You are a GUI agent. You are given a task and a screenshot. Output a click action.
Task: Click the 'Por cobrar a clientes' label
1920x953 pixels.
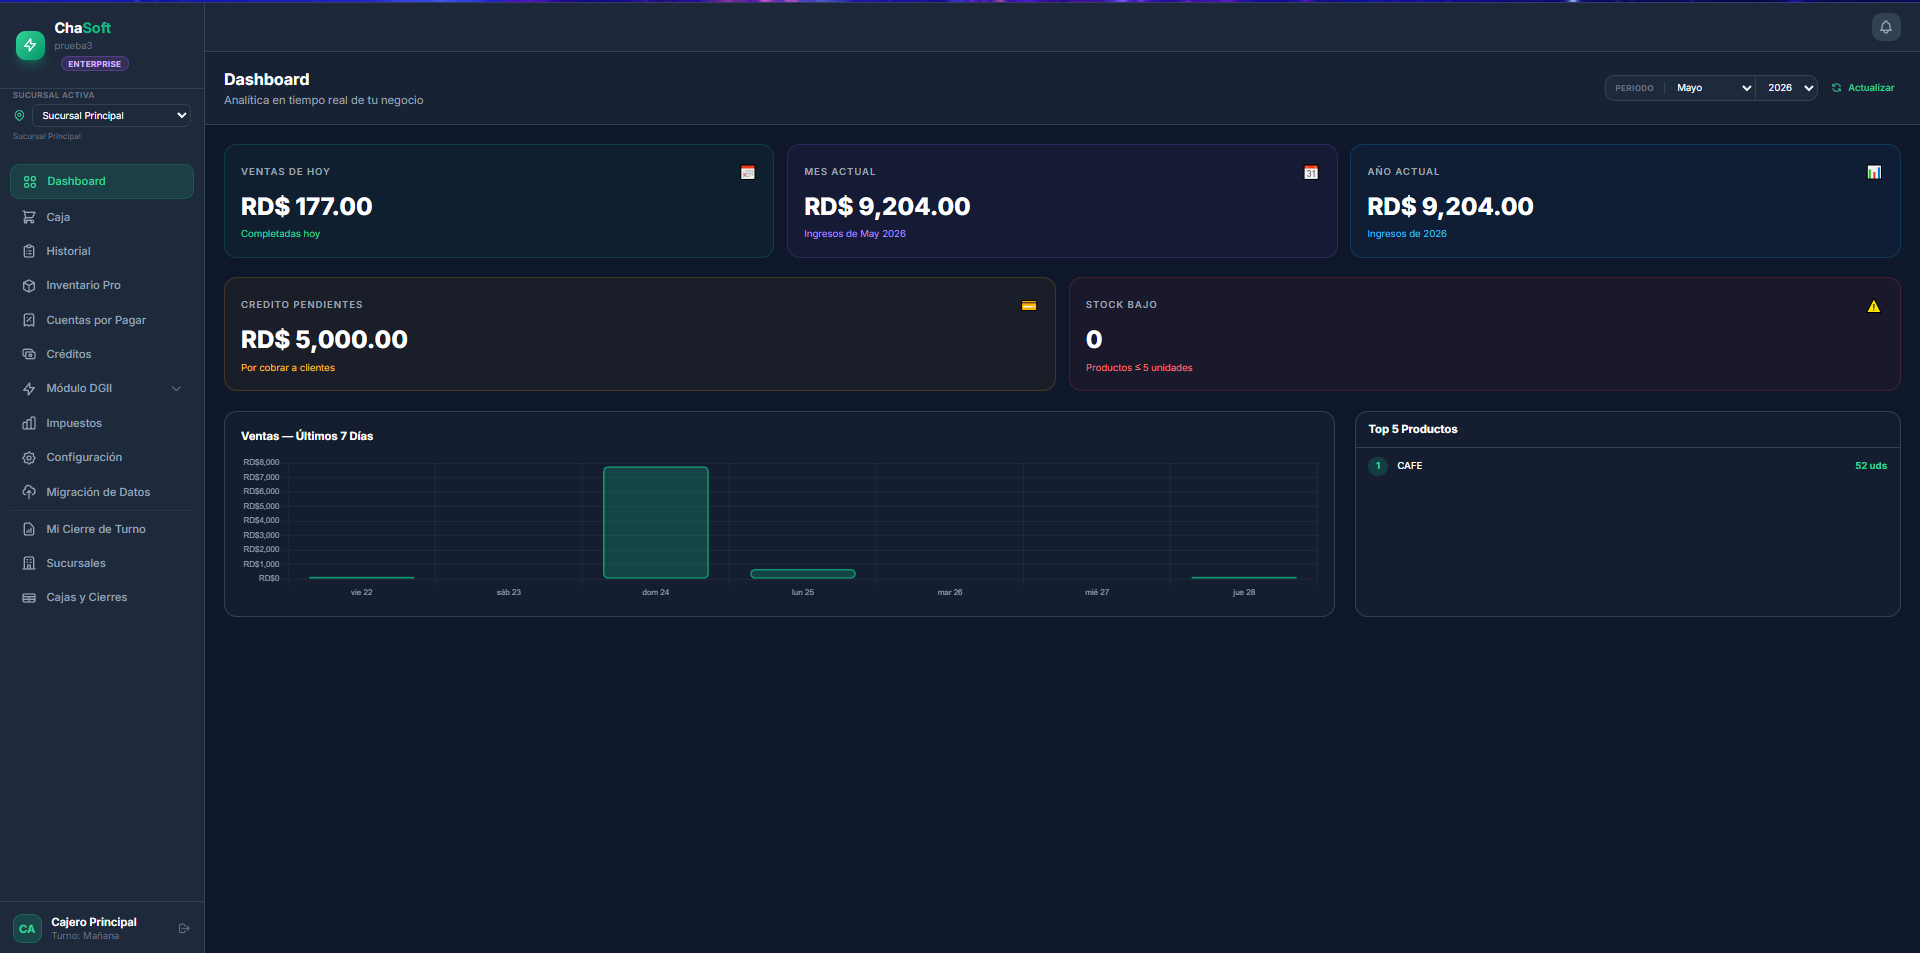tap(288, 368)
